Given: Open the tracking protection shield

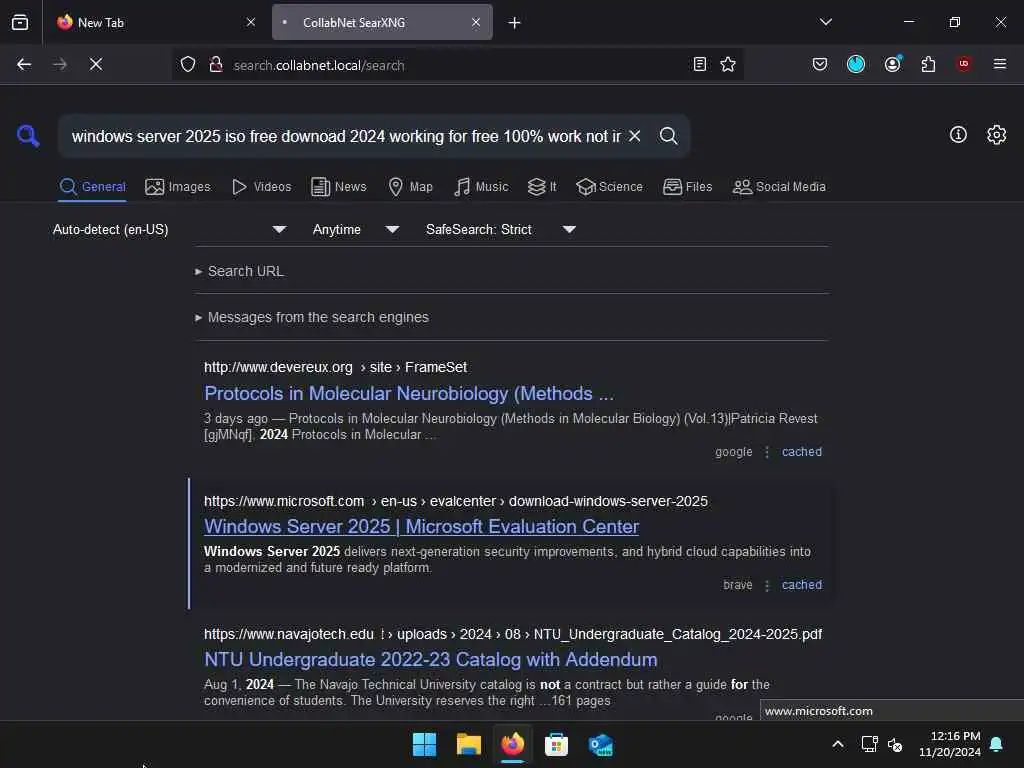Looking at the screenshot, I should (188, 64).
